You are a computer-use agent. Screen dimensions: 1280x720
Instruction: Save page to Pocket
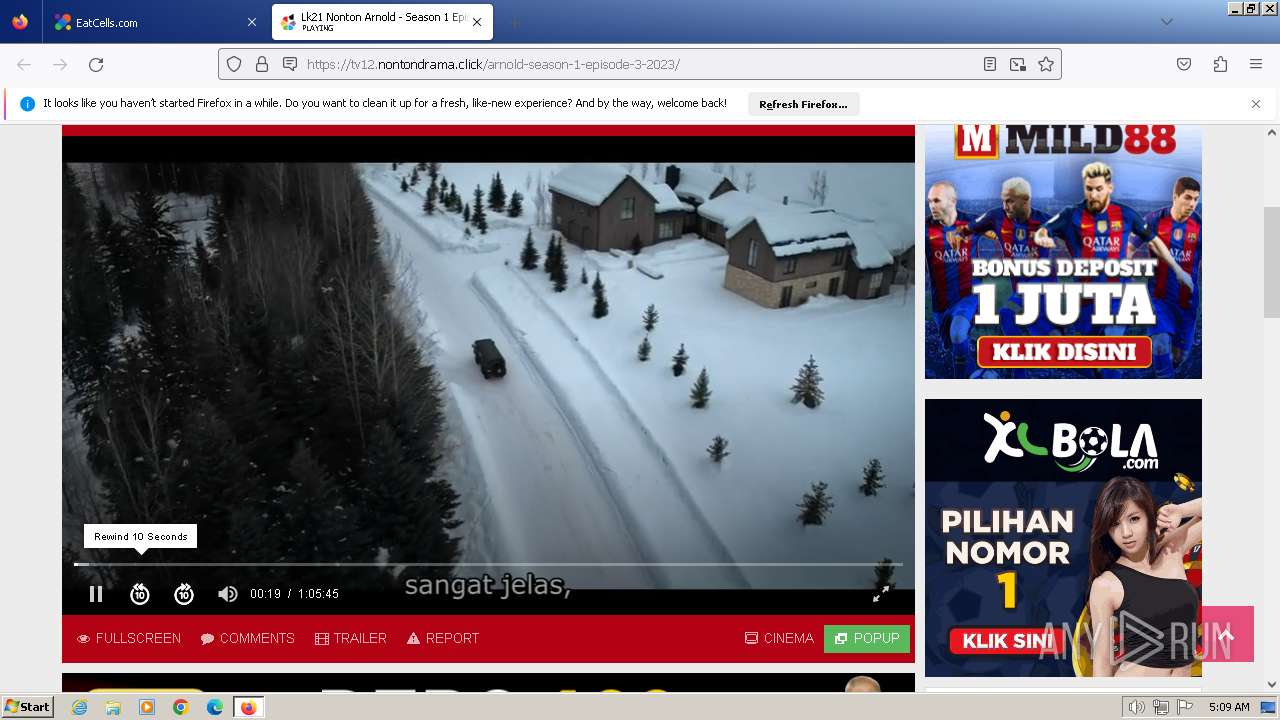point(1184,64)
